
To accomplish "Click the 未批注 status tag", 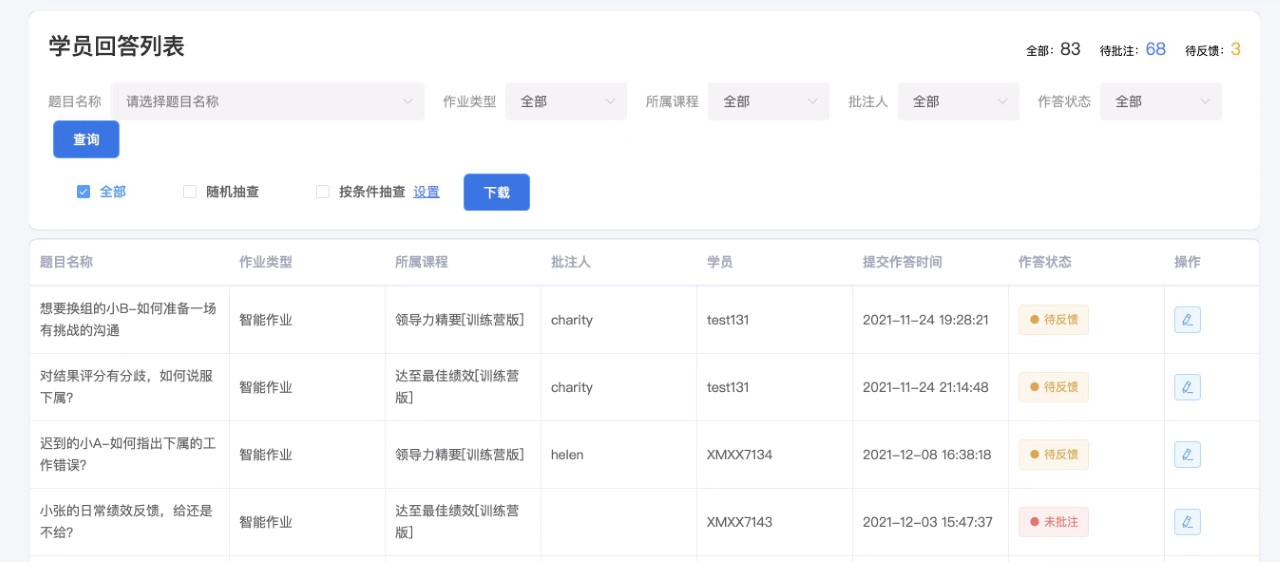I will click(x=1054, y=522).
